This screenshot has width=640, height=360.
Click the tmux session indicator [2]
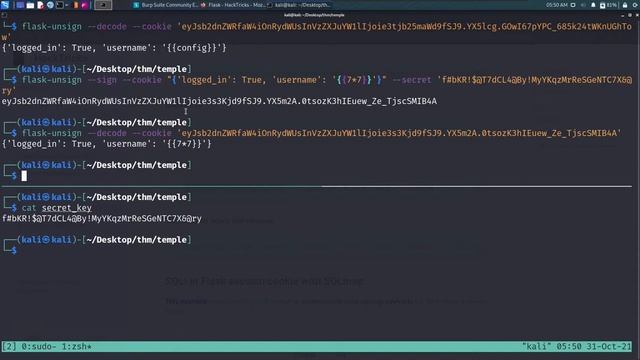(x=9, y=347)
